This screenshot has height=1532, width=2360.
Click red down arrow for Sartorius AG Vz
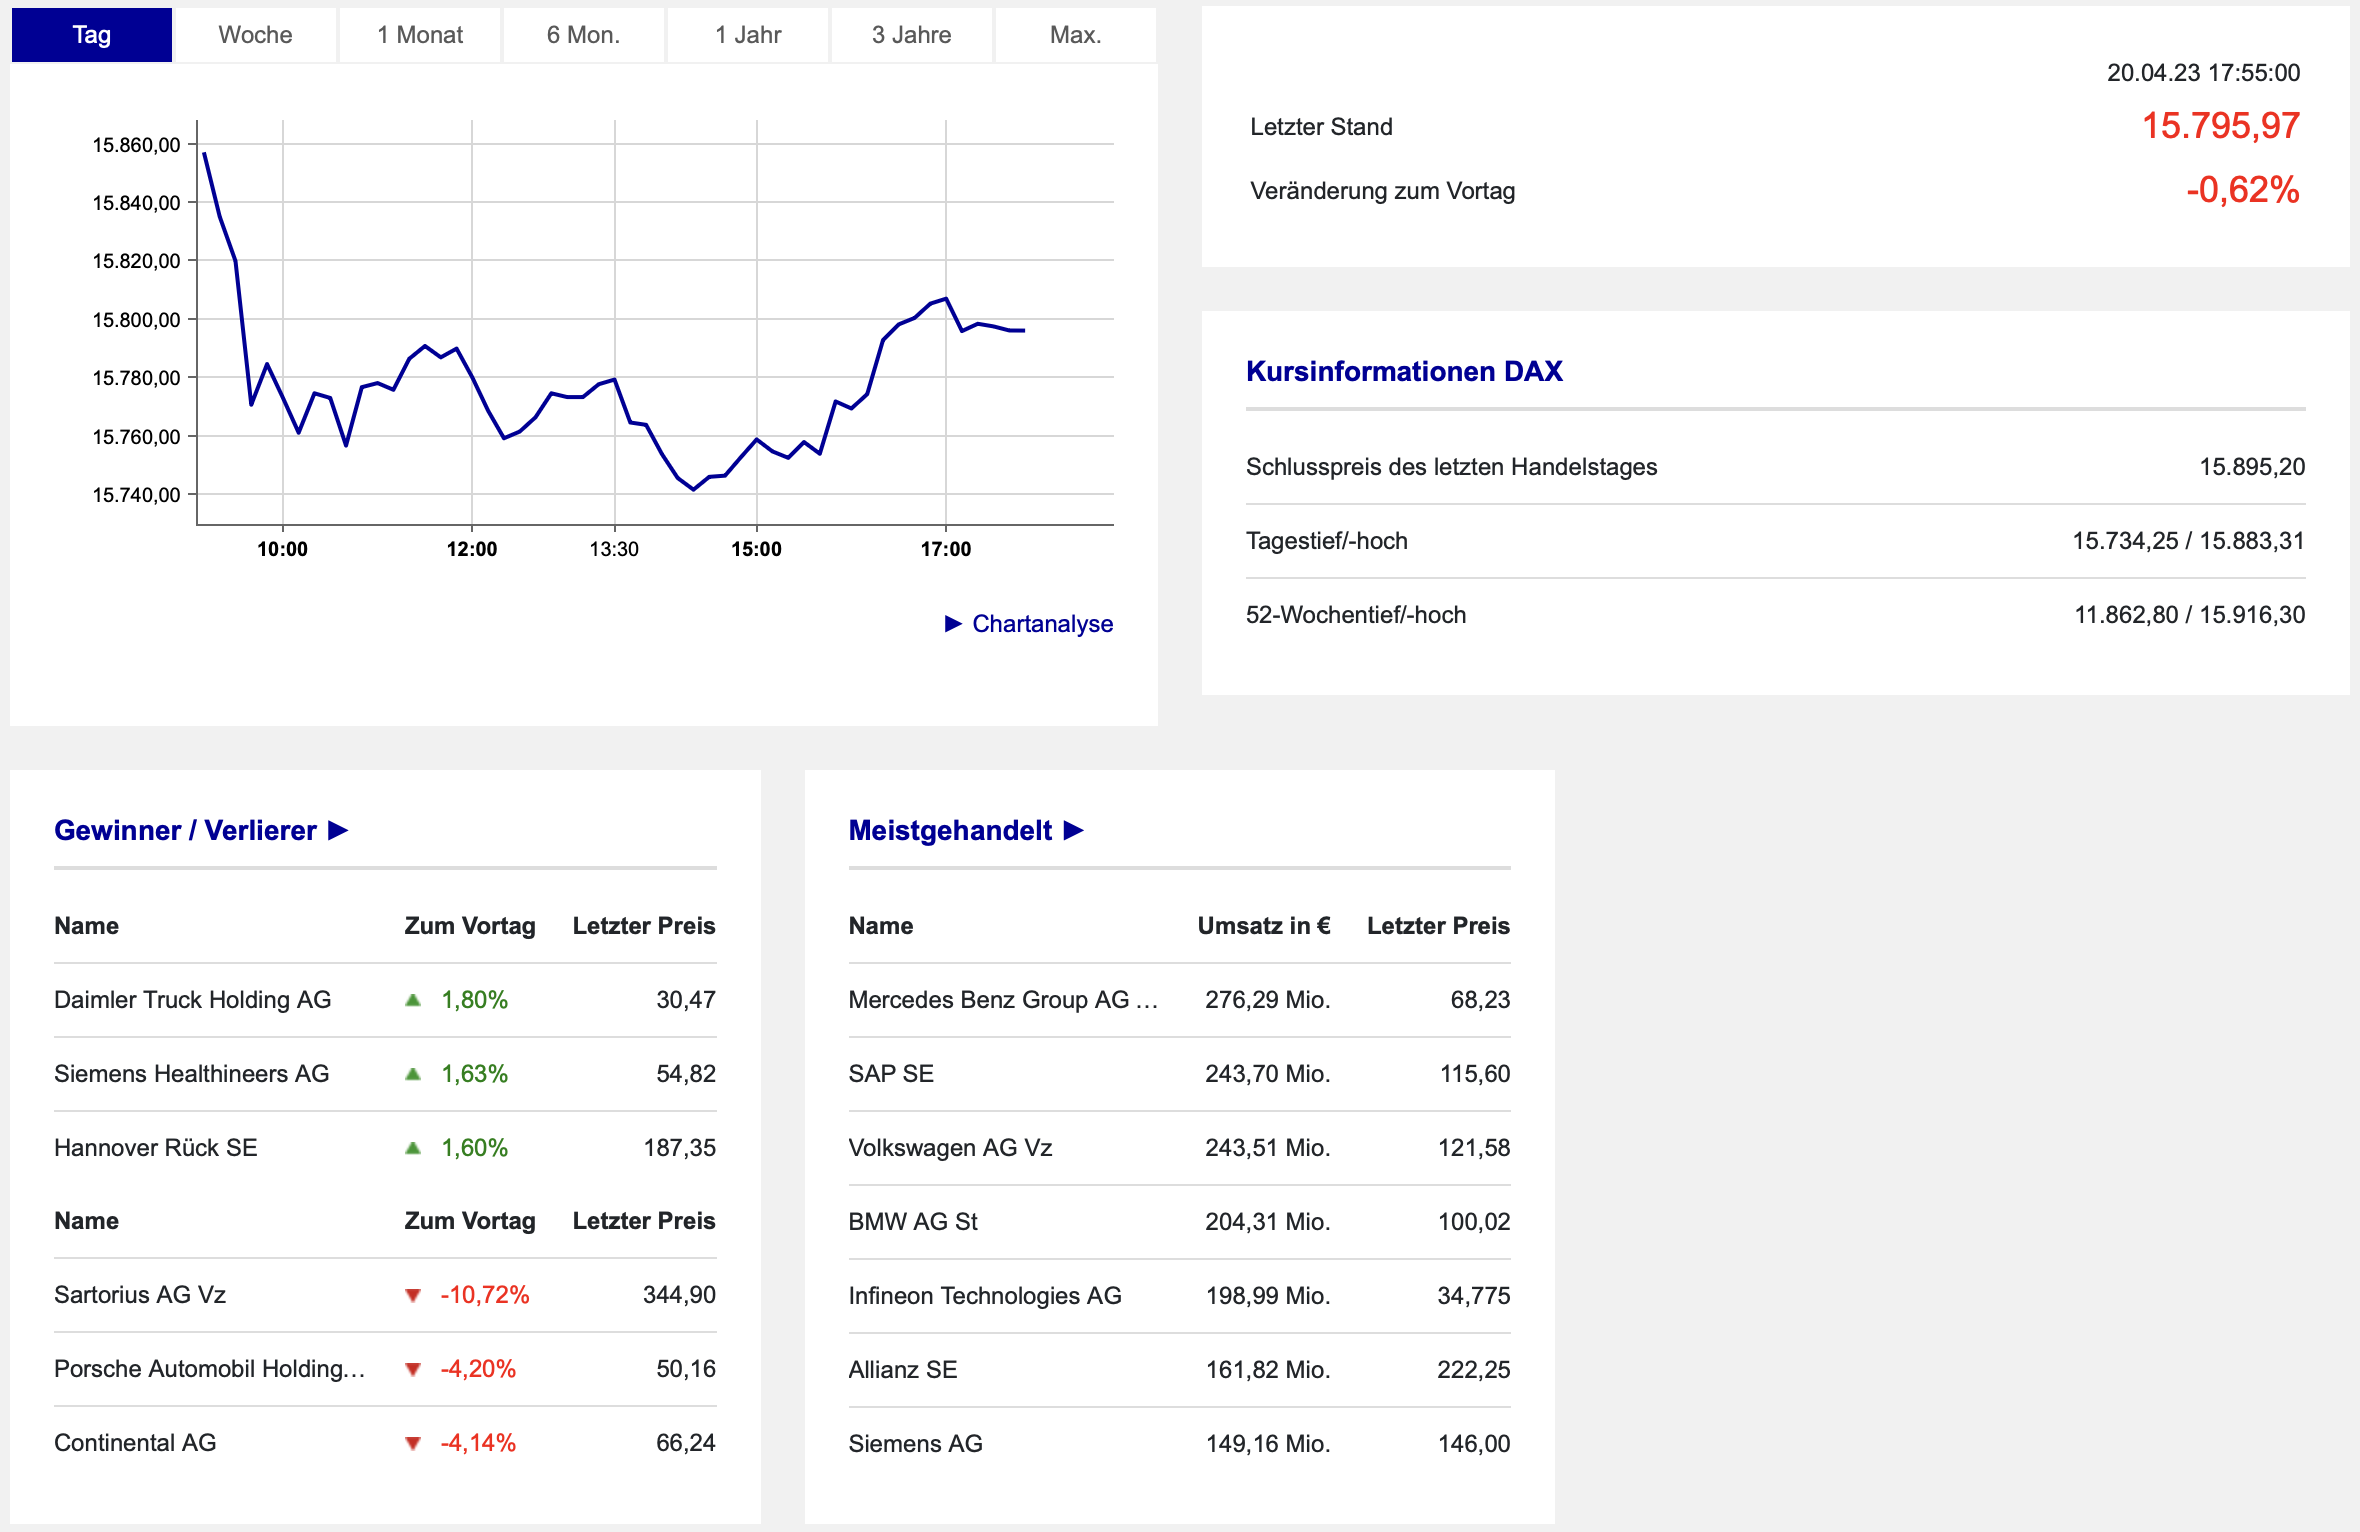point(413,1296)
